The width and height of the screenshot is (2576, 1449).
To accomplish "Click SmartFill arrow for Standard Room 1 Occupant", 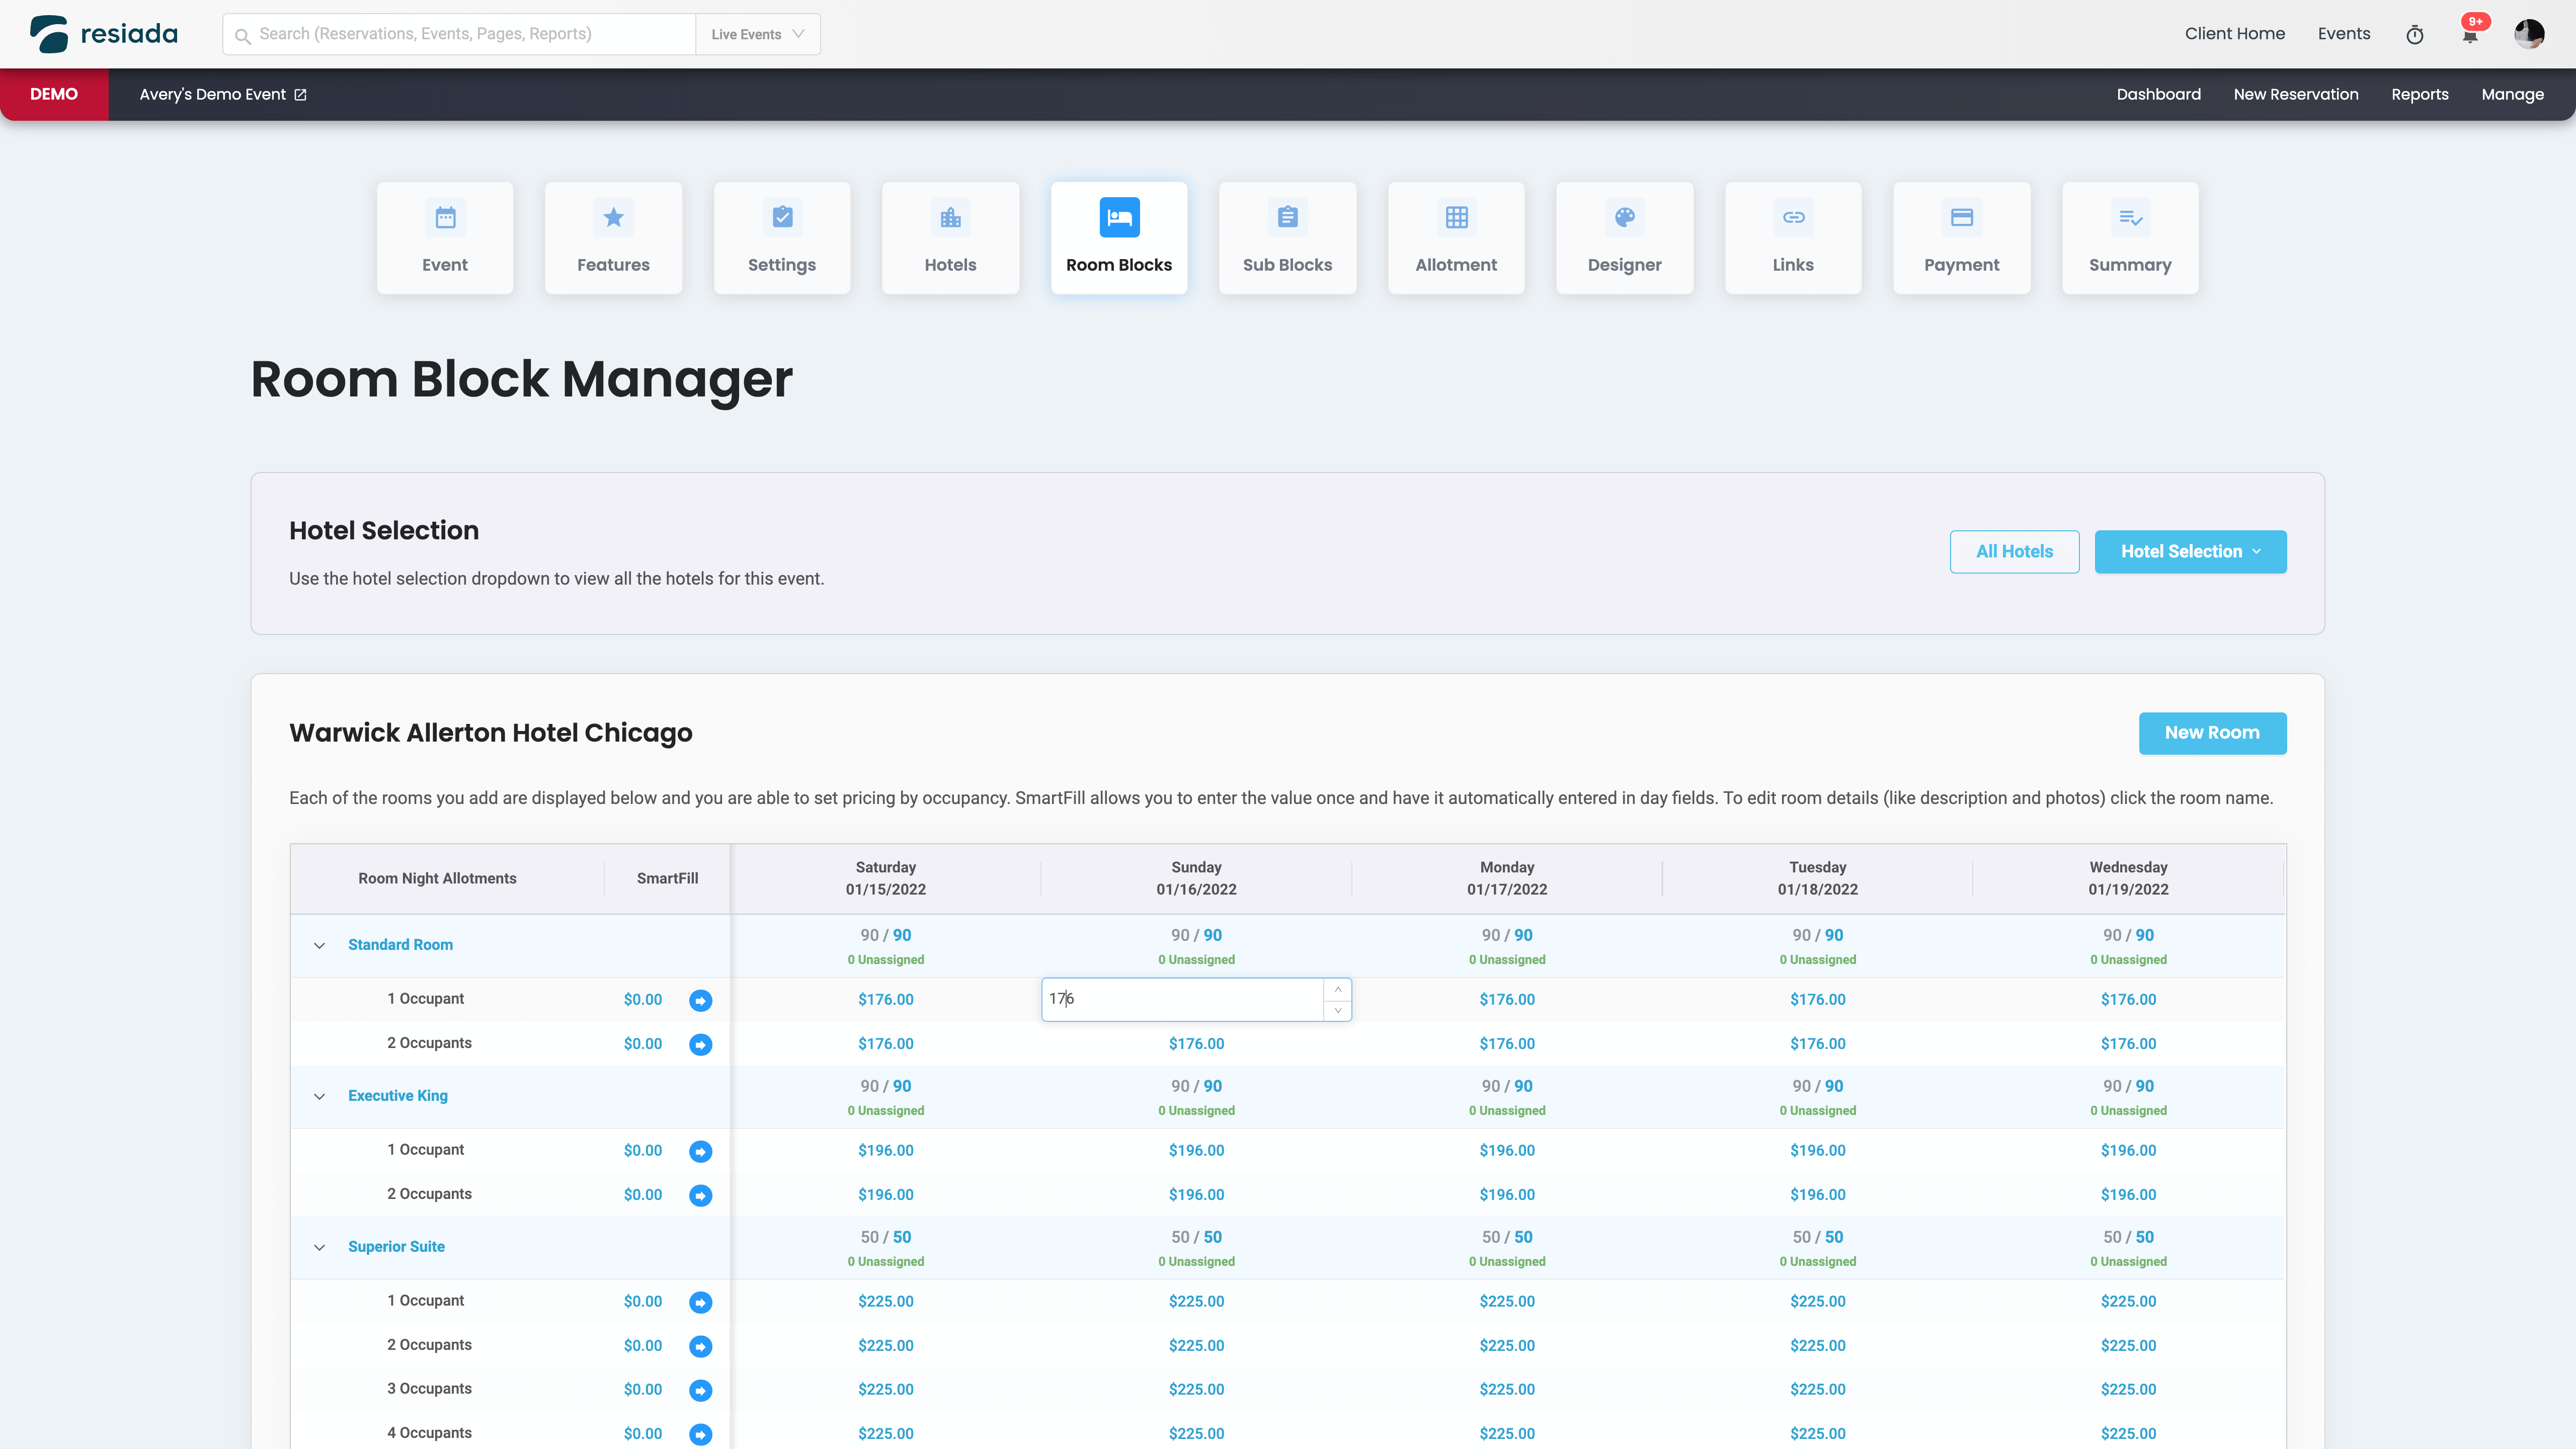I will 700,1000.
